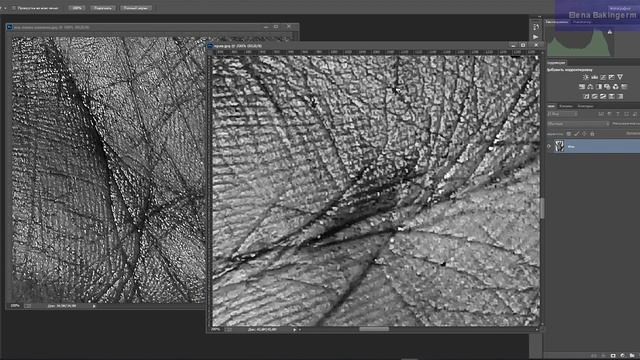Open the back window status bar arrow menu
Screen dimensions: 640x360
(x=94, y=306)
